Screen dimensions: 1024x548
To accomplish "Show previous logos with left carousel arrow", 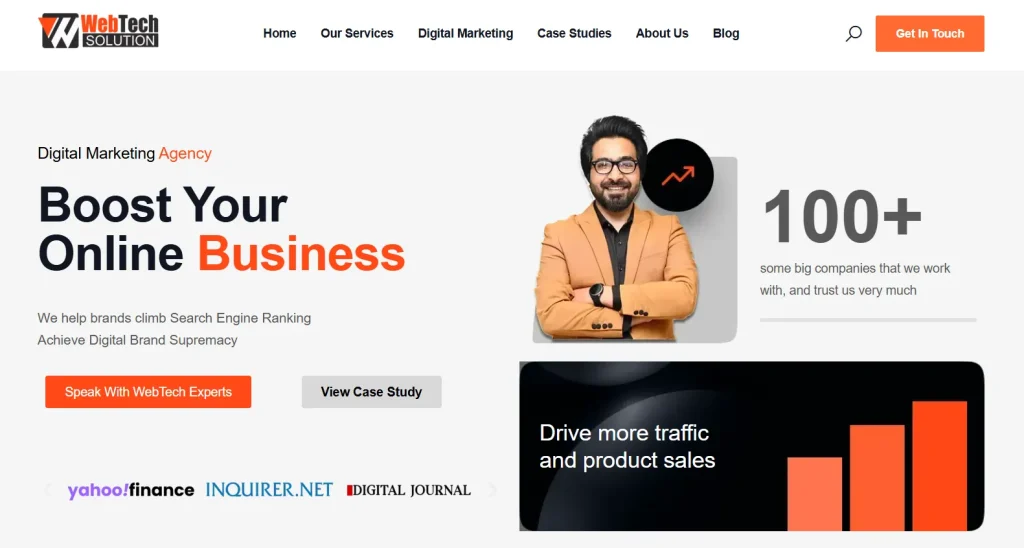I will click(48, 490).
